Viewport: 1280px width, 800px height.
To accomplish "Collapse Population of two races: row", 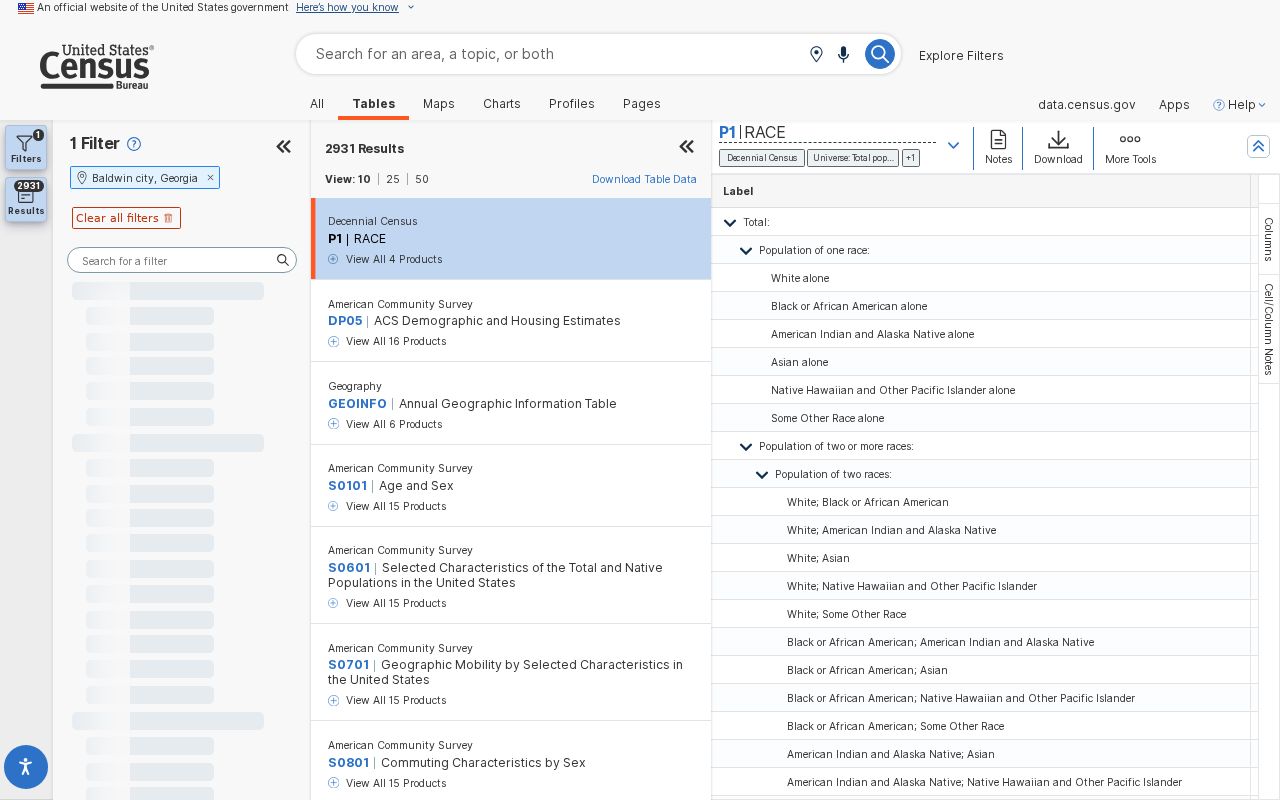I will pyautogui.click(x=762, y=474).
